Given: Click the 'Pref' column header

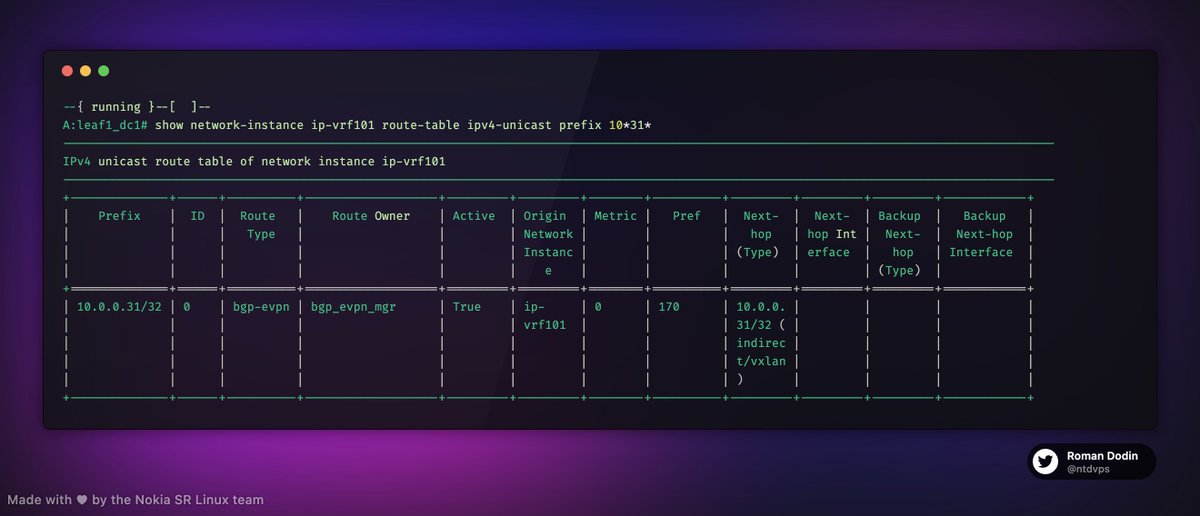Looking at the screenshot, I should point(686,216).
